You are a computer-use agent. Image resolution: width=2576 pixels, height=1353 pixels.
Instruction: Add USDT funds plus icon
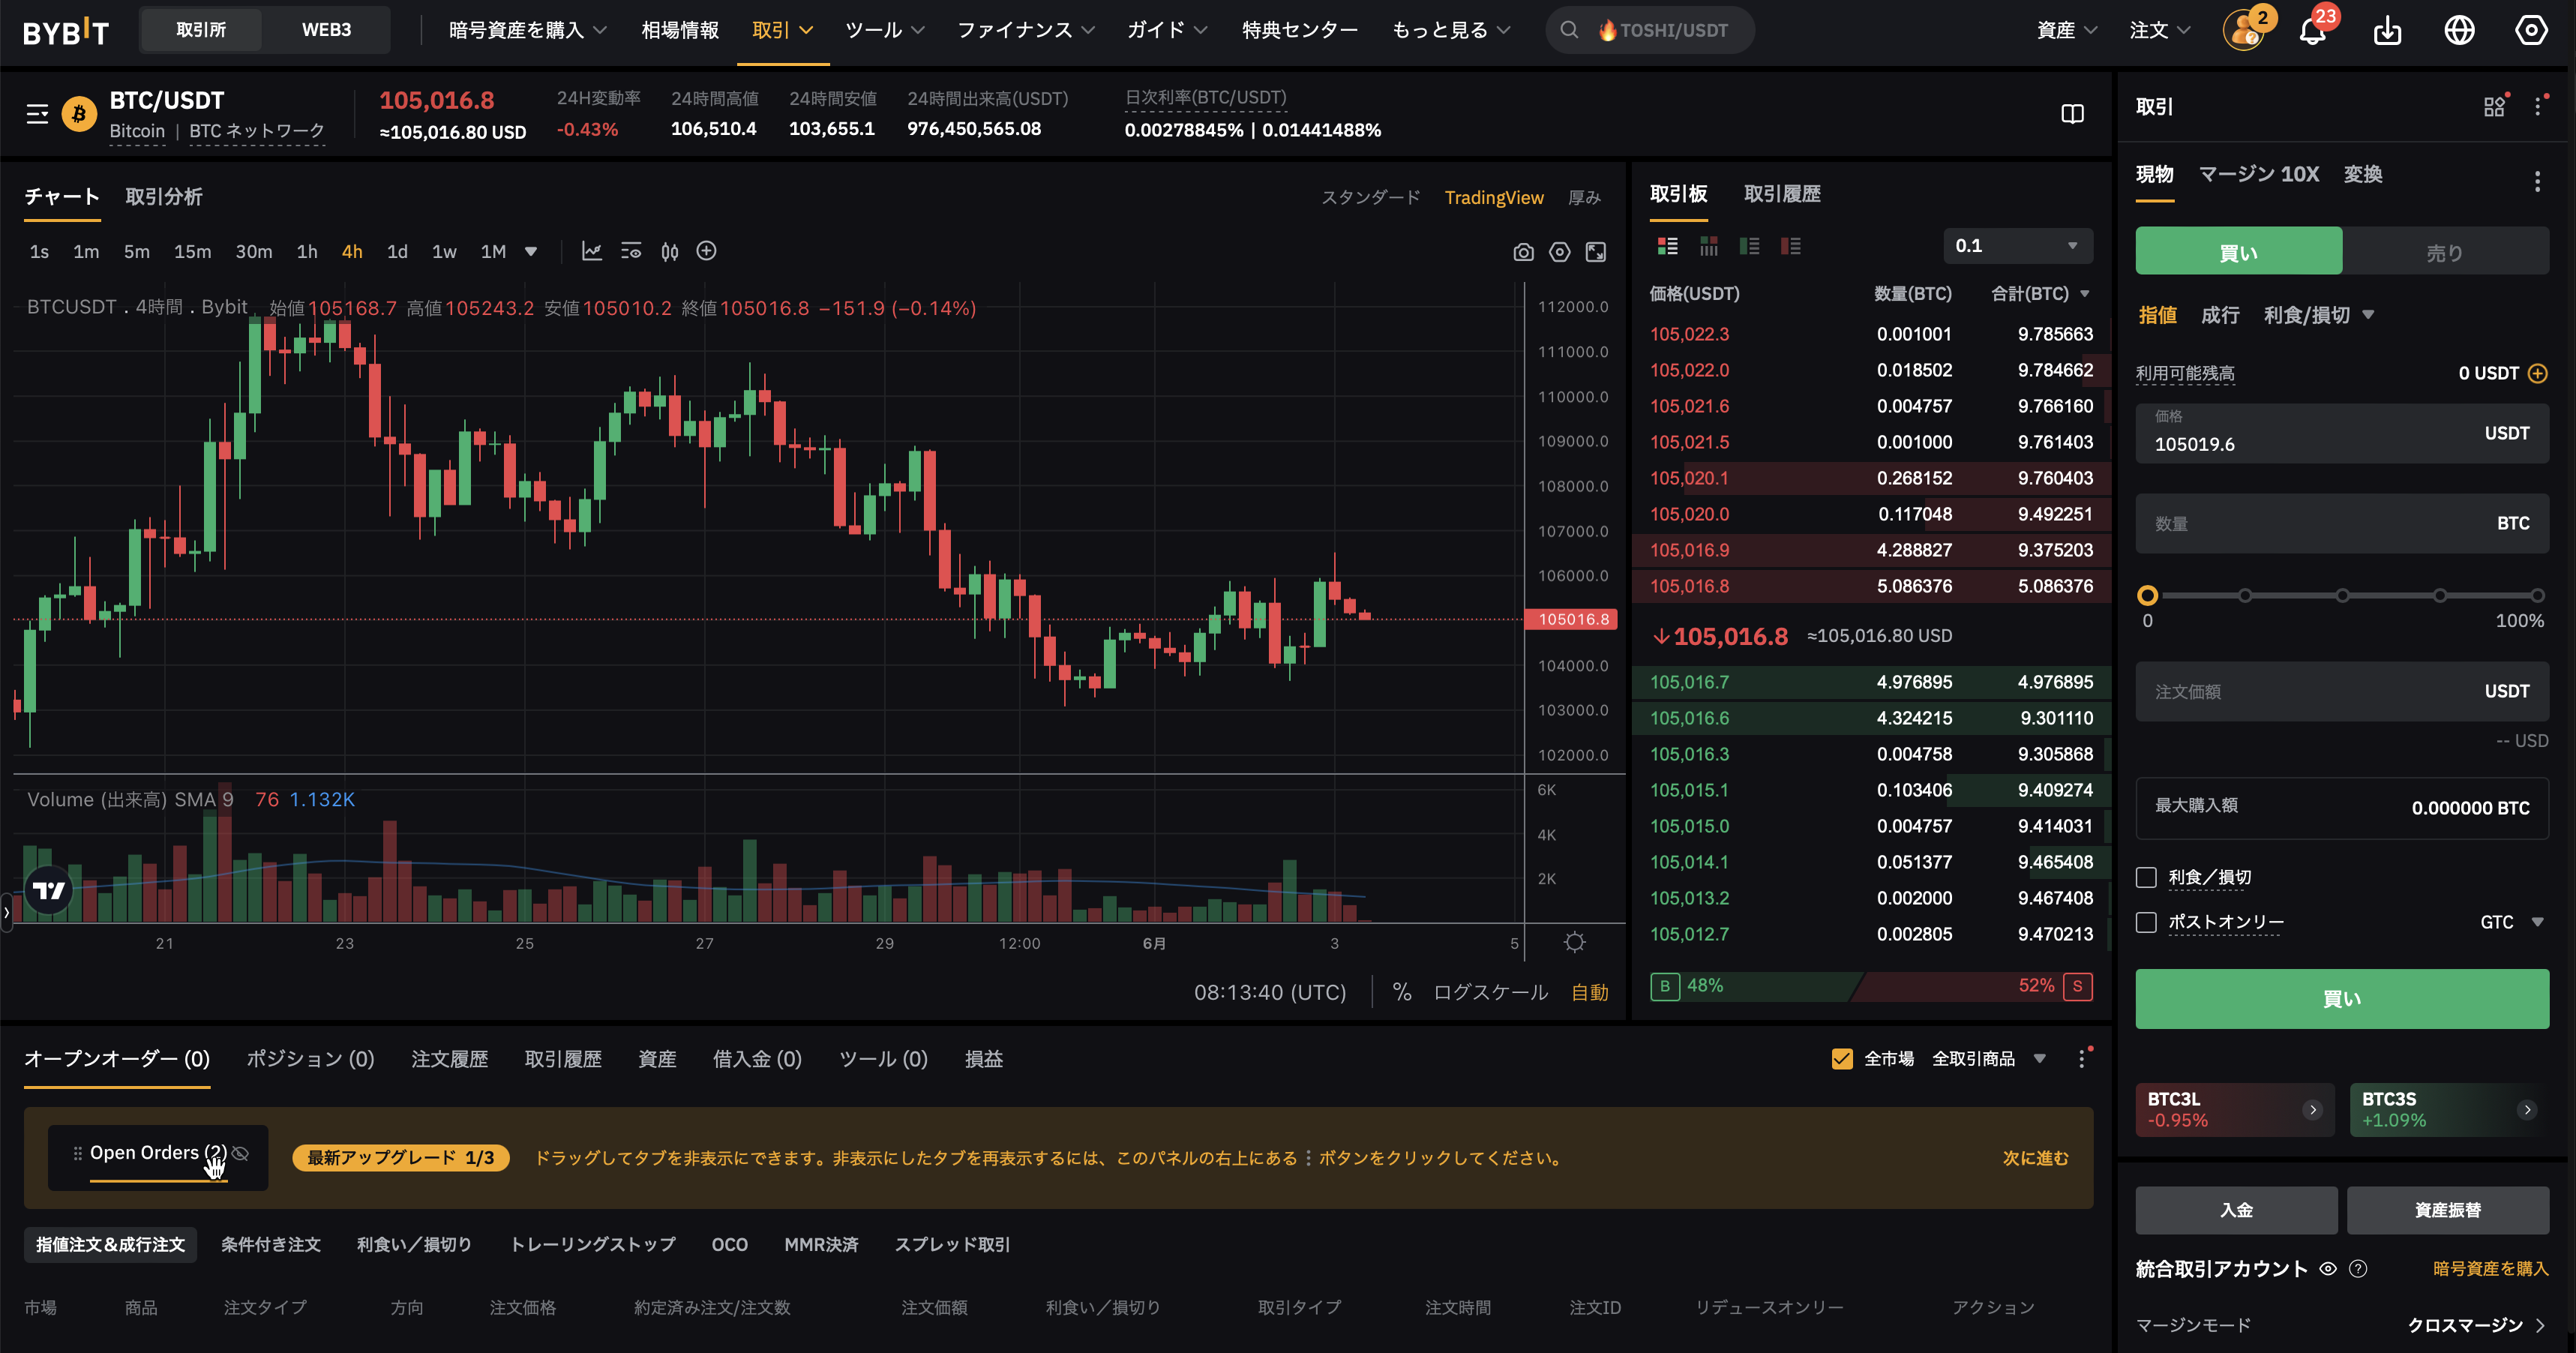coord(2538,373)
